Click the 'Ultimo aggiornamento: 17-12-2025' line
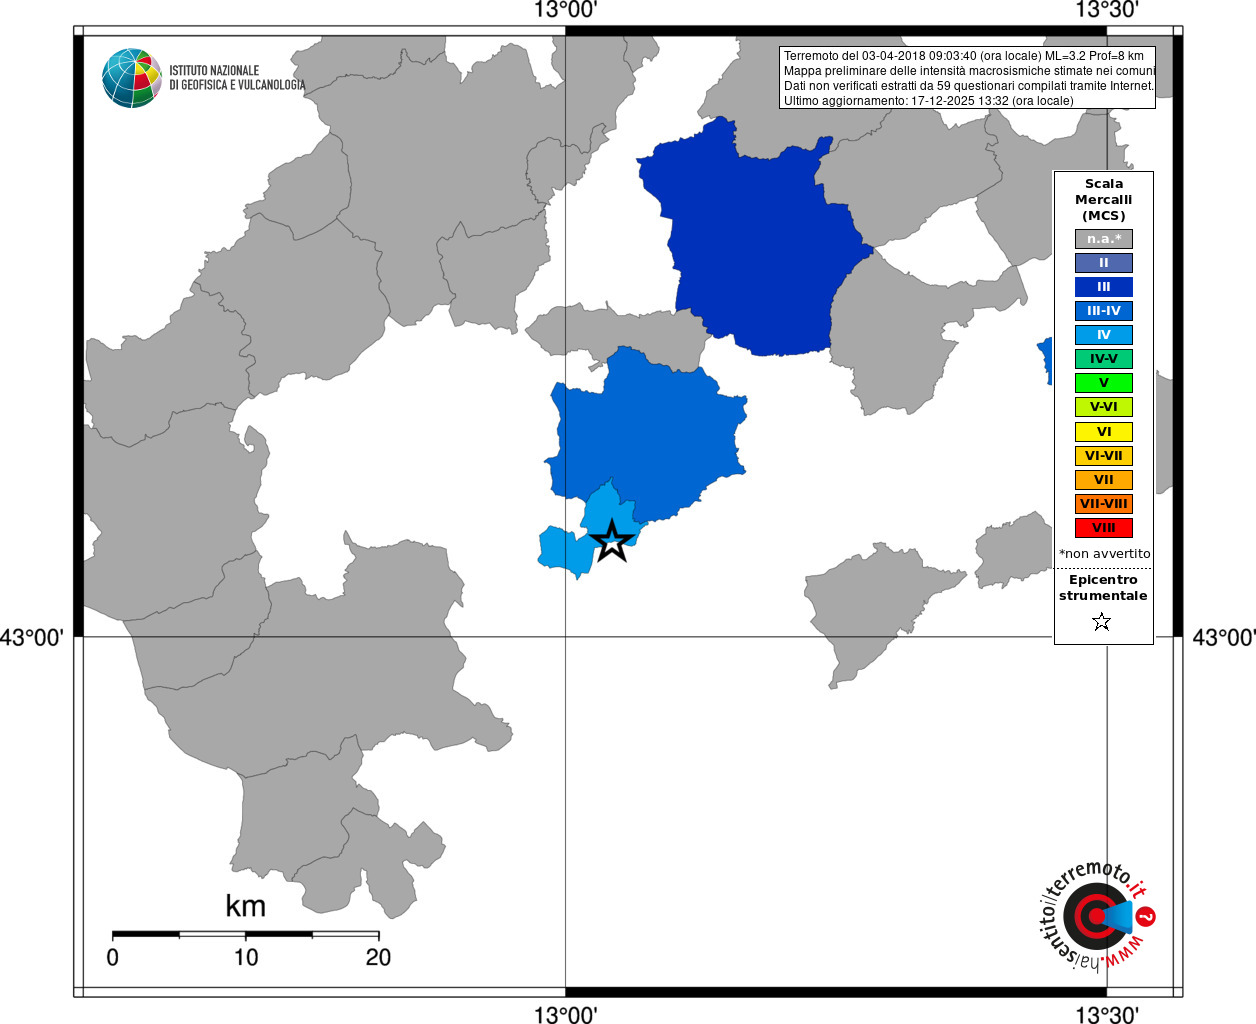The width and height of the screenshot is (1256, 1024). [x=929, y=101]
